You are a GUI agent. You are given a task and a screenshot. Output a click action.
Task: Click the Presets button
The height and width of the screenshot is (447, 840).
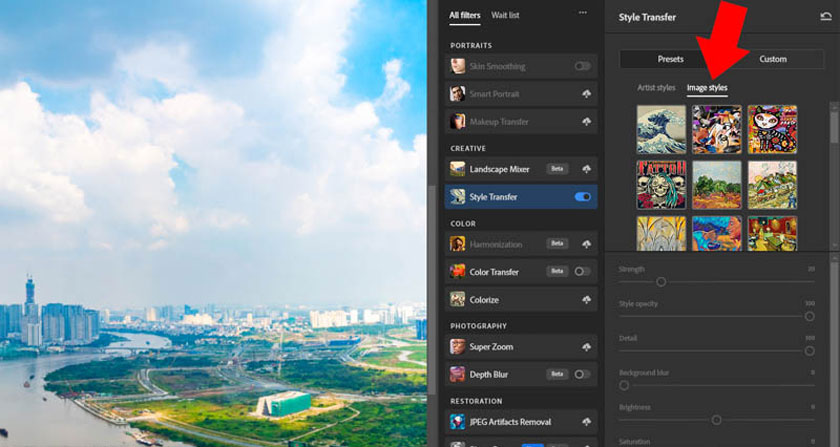click(670, 59)
